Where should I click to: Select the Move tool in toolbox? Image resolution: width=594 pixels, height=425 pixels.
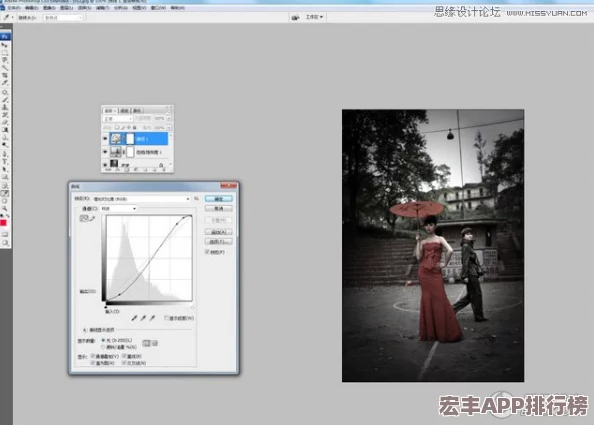tap(5, 45)
